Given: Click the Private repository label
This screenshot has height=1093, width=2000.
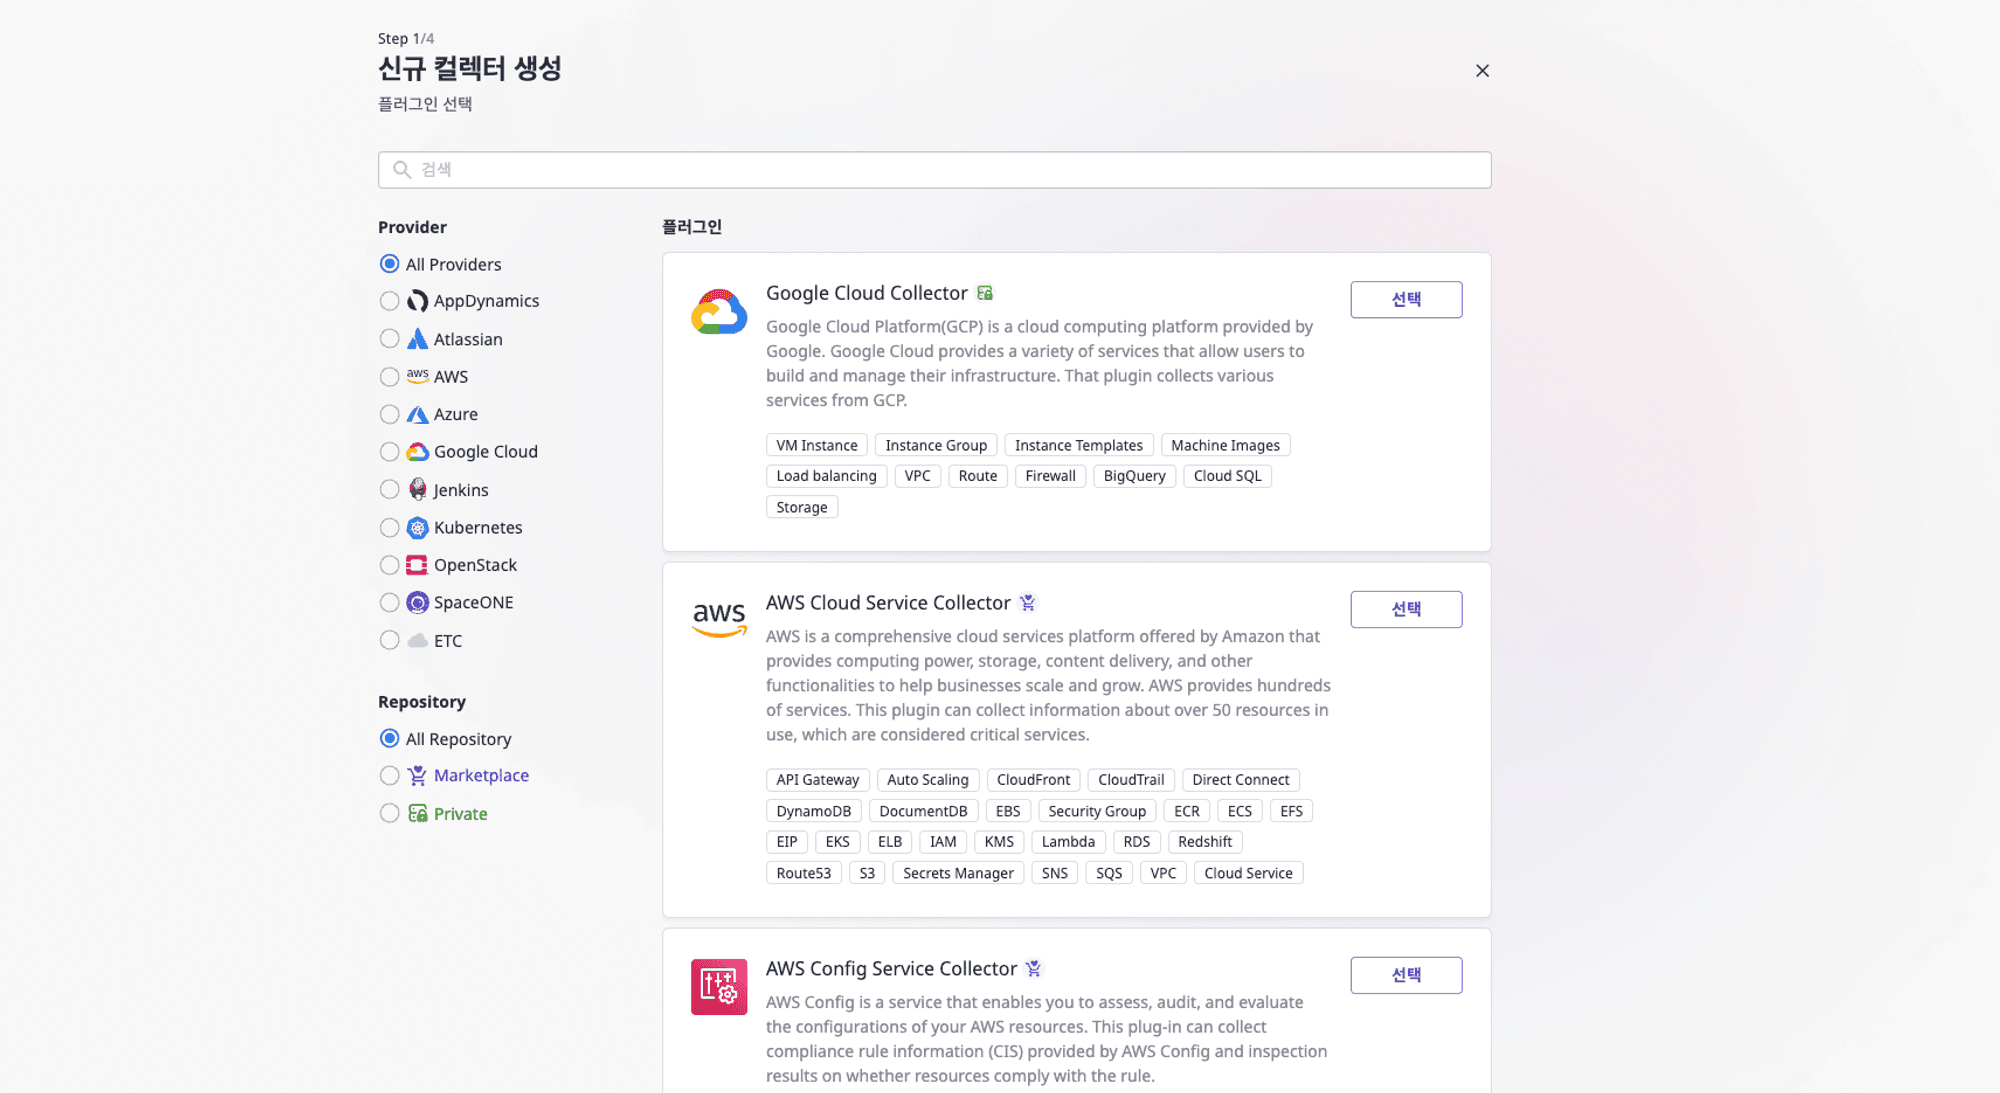Looking at the screenshot, I should click(460, 814).
